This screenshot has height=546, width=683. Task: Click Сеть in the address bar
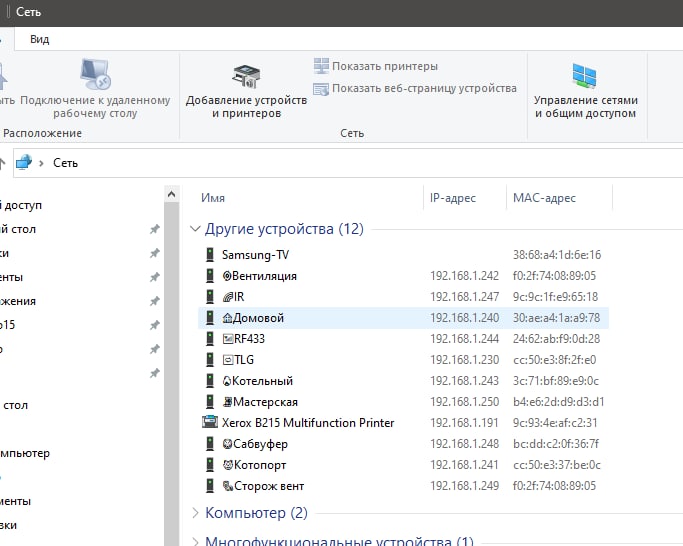tap(65, 163)
